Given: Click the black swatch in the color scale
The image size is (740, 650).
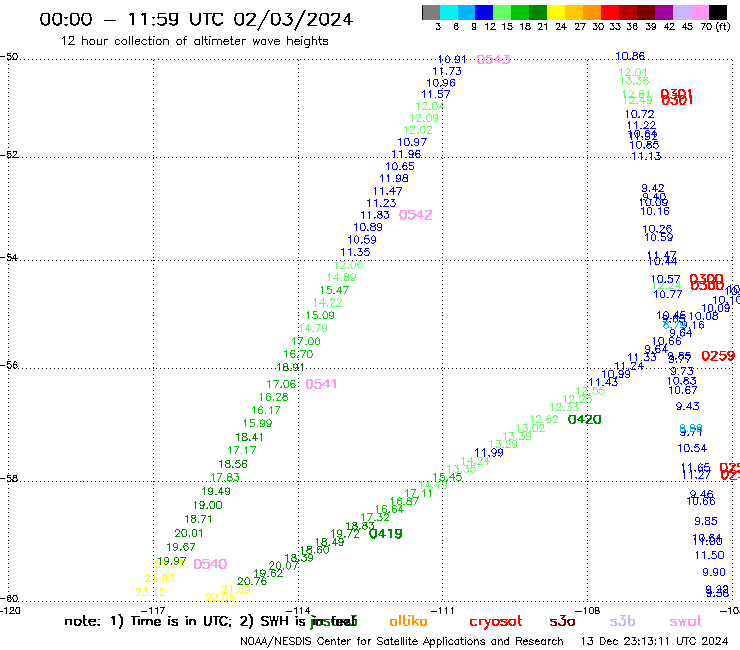Looking at the screenshot, I should tap(717, 12).
